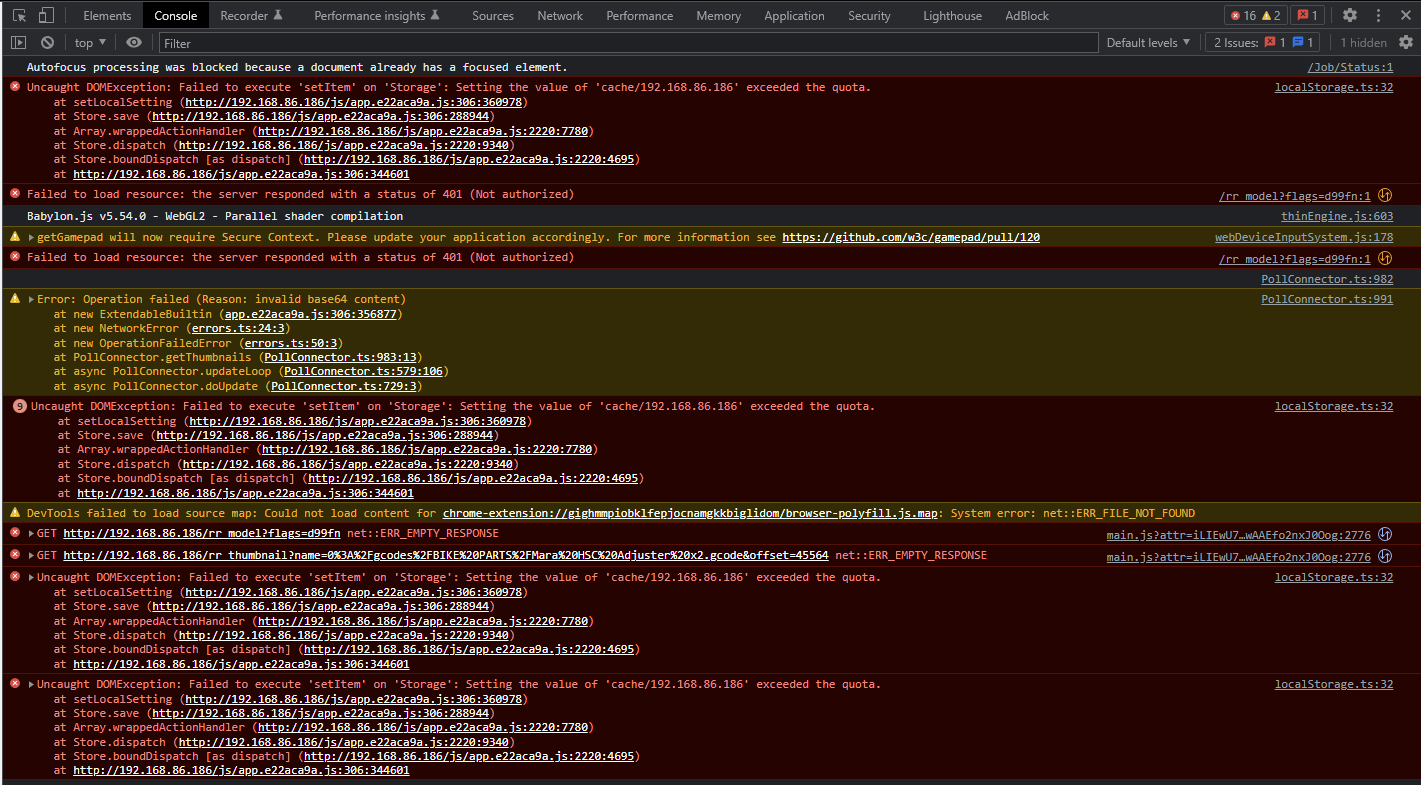Click the 1 hidden messages label
Image resolution: width=1421 pixels, height=785 pixels.
(x=1364, y=42)
